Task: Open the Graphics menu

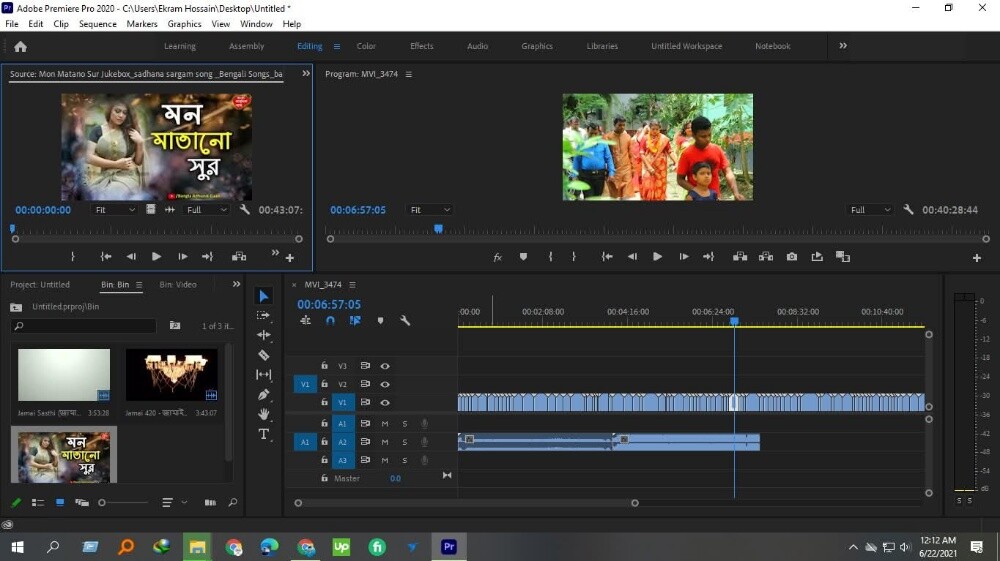Action: (184, 24)
